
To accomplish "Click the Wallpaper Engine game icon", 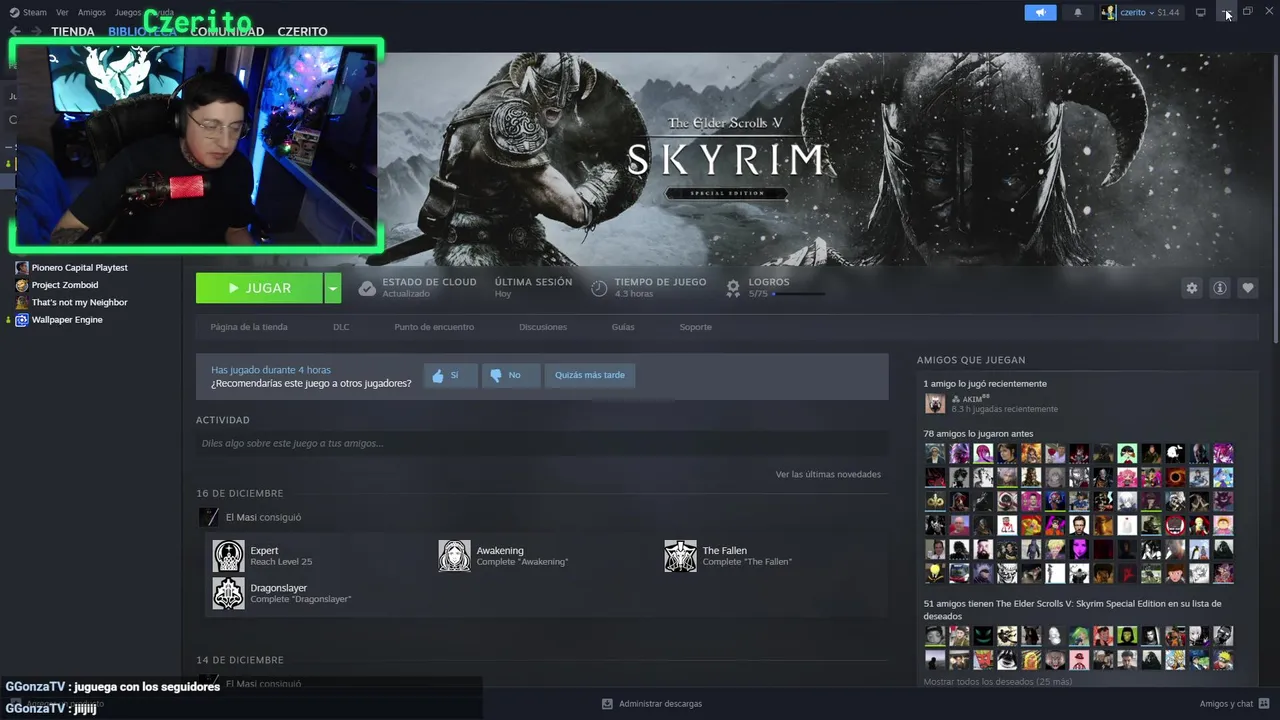I will [21, 320].
